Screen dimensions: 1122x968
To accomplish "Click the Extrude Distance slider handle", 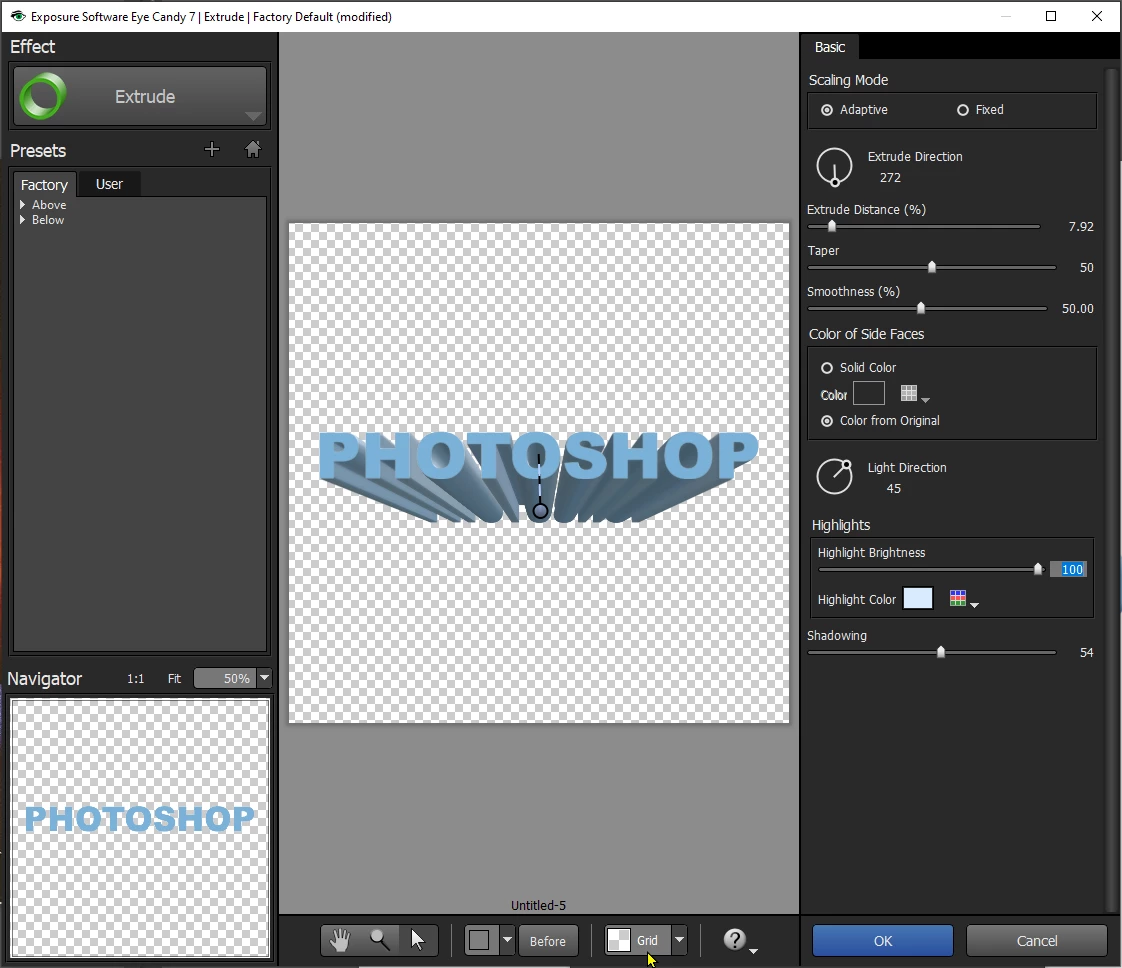I will [x=831, y=226].
